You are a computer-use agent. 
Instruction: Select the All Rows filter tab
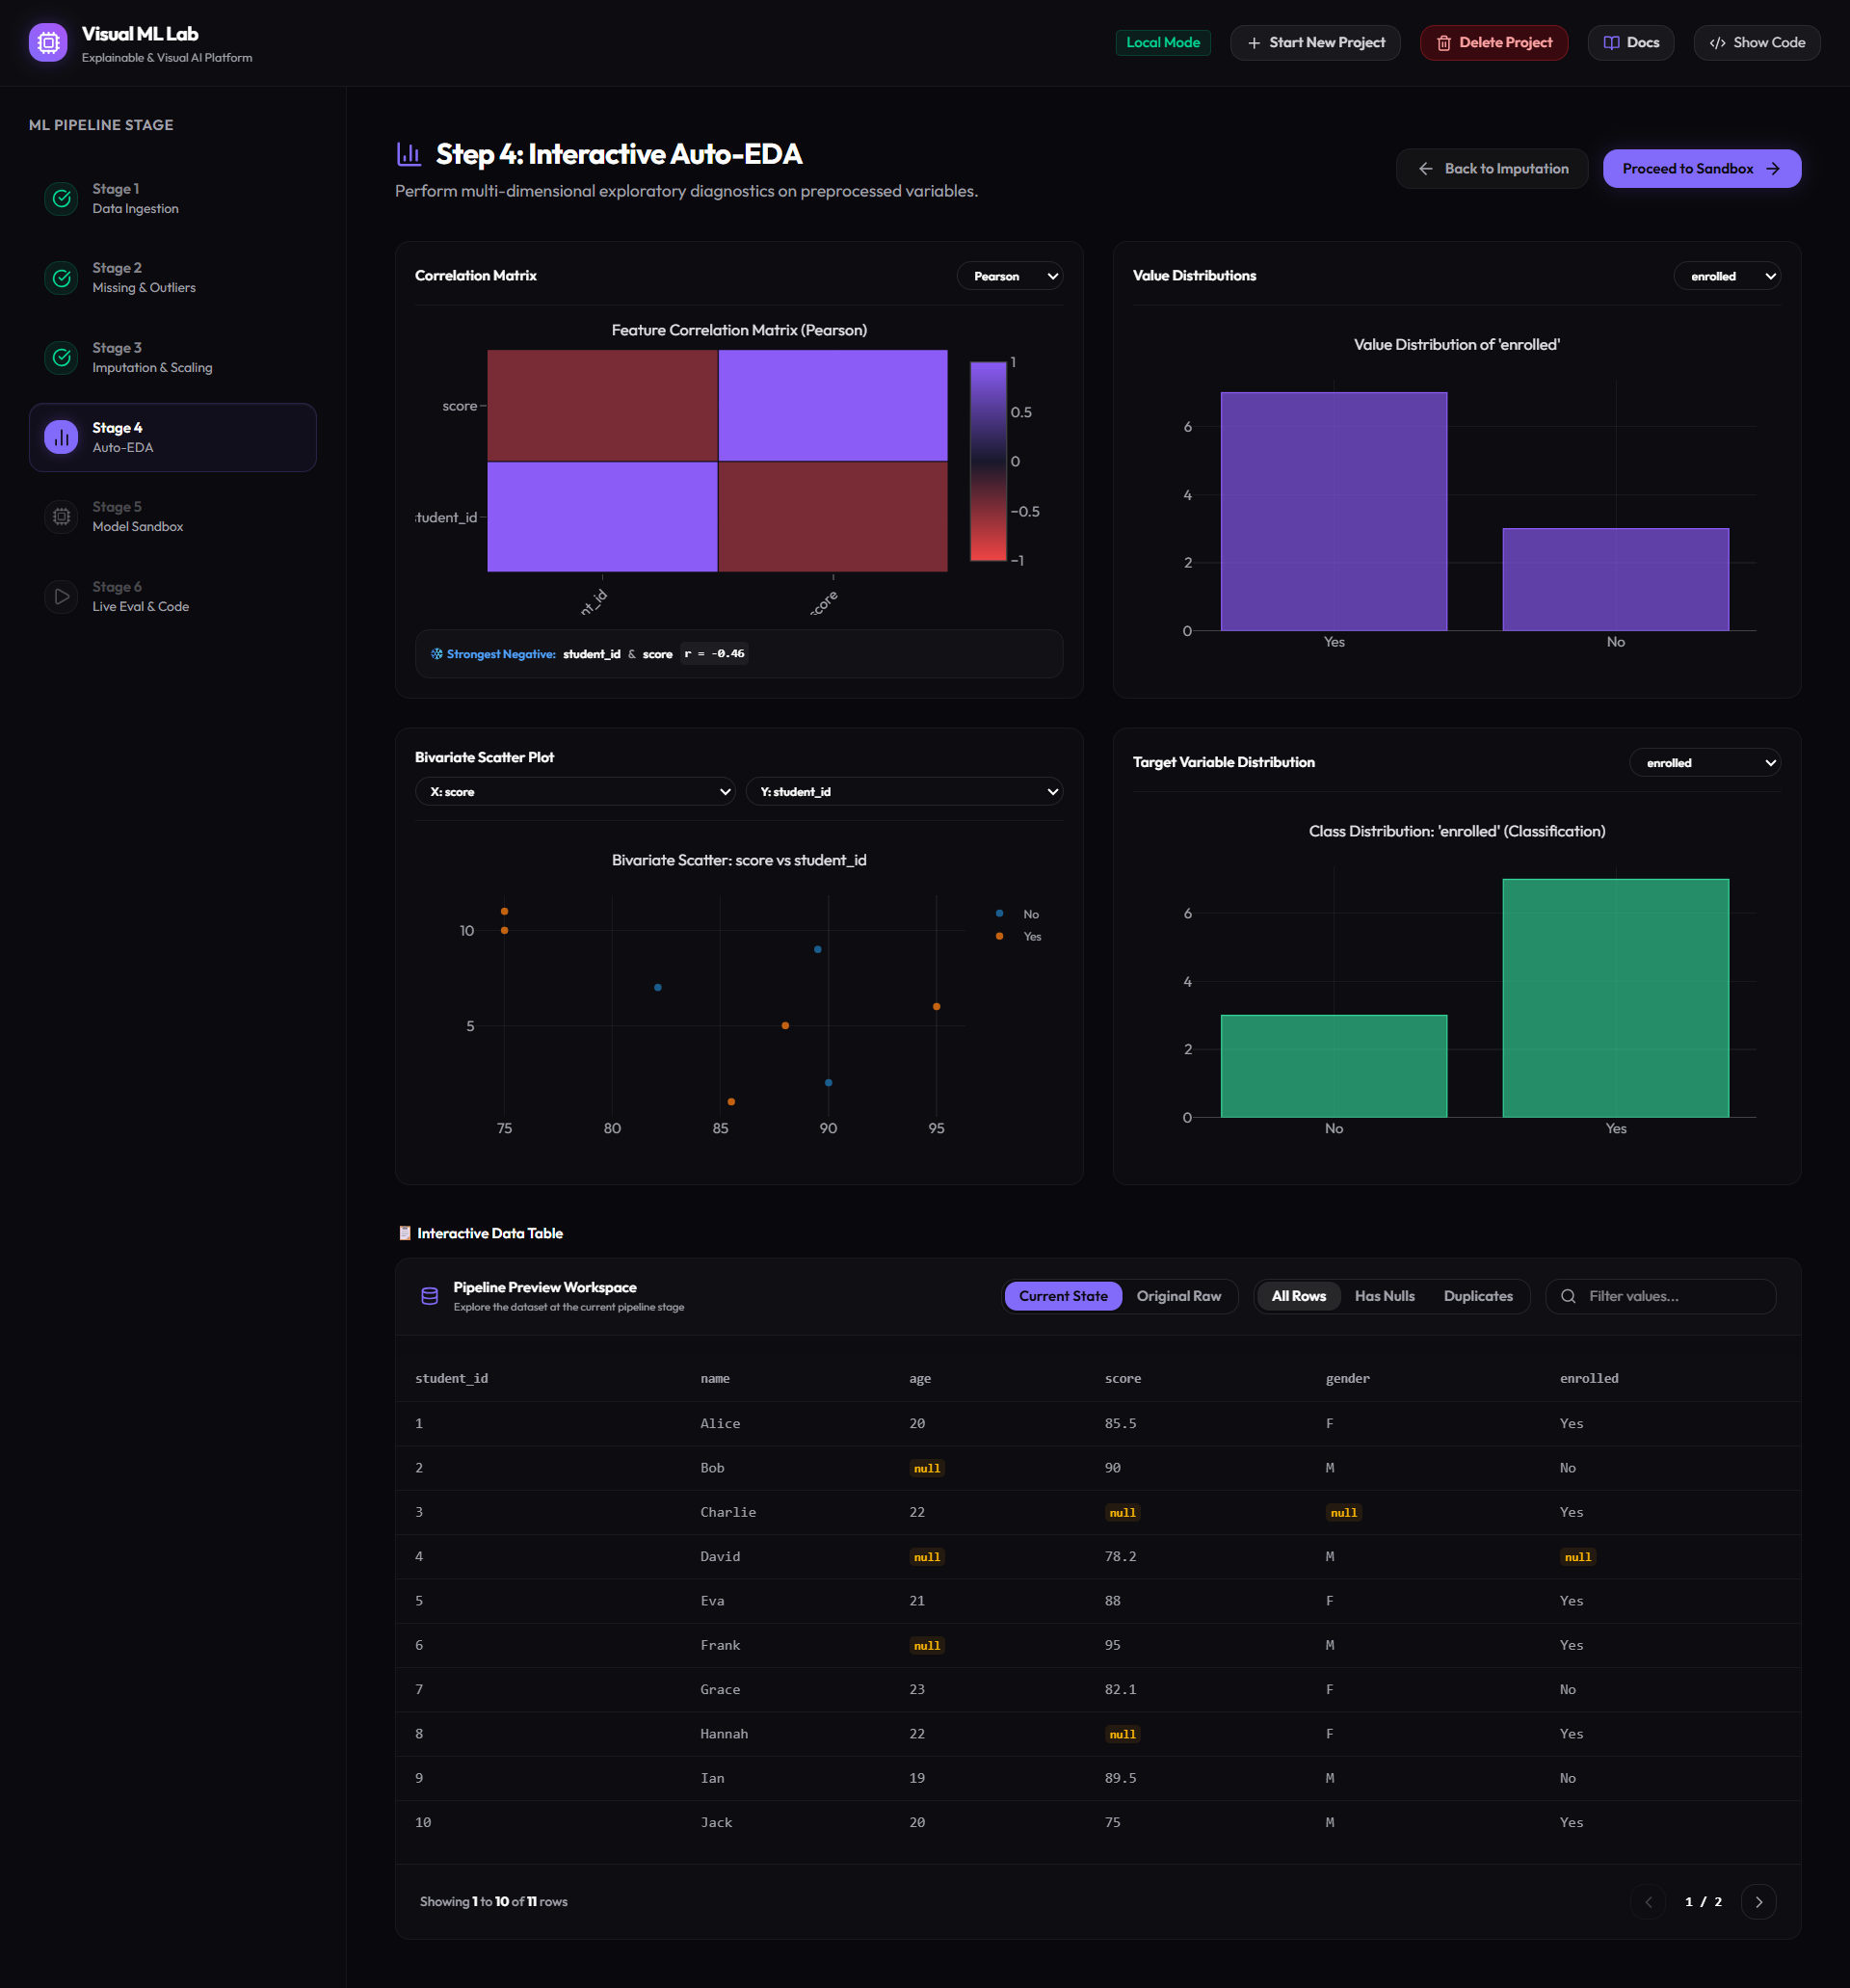[x=1298, y=1296]
